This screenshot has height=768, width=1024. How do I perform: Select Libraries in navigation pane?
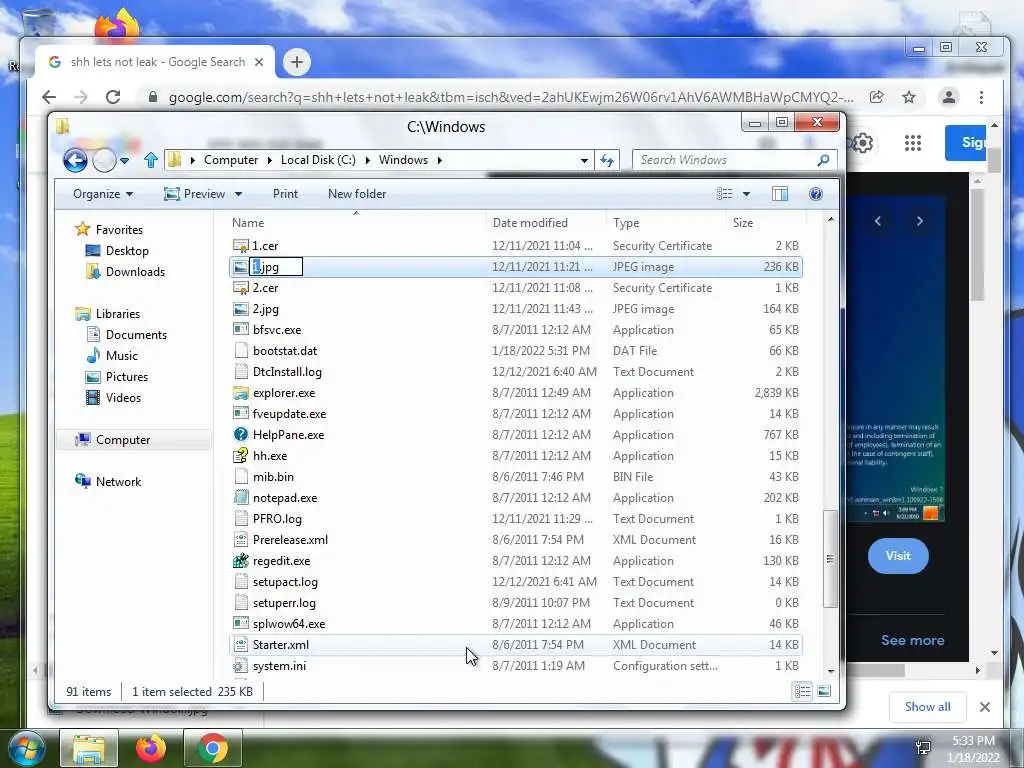pos(108,313)
